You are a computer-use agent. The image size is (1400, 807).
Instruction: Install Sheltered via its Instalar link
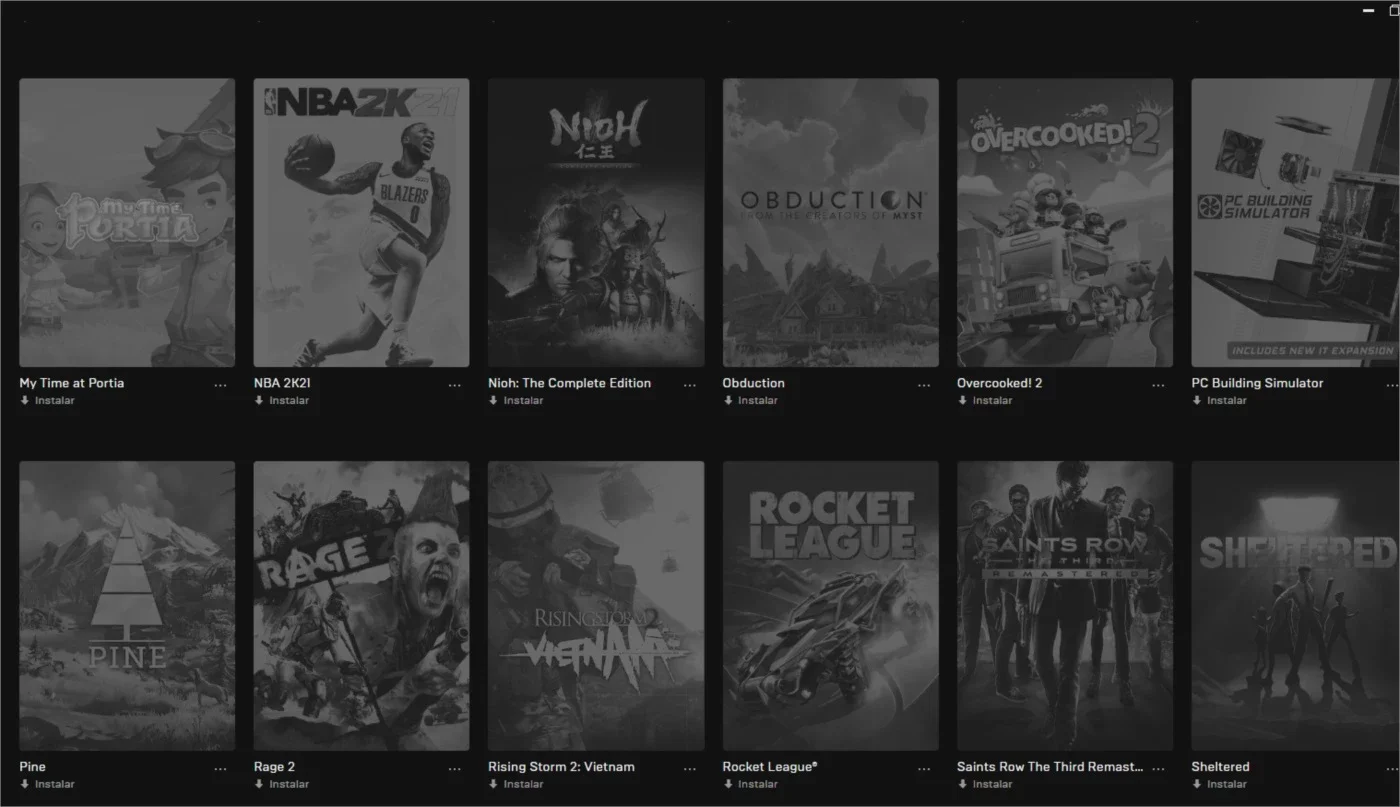click(x=1219, y=784)
